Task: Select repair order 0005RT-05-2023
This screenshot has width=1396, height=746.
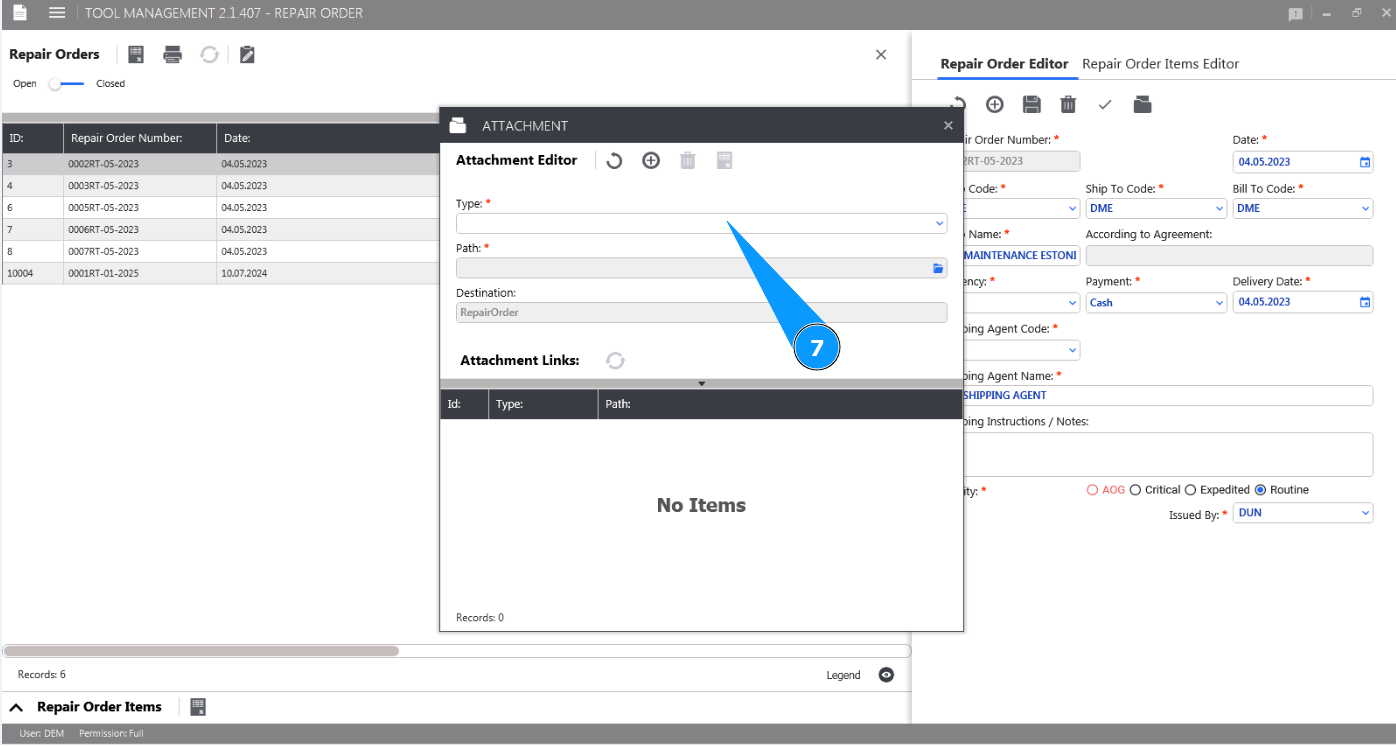Action: coord(221,208)
